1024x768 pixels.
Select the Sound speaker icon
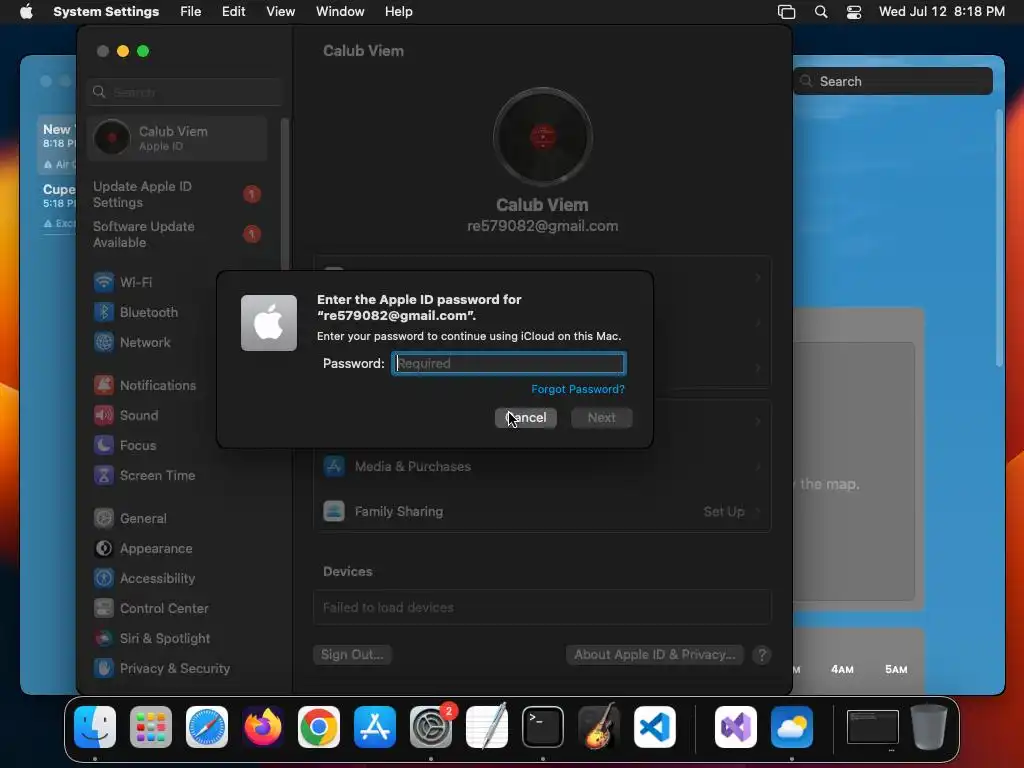click(103, 415)
